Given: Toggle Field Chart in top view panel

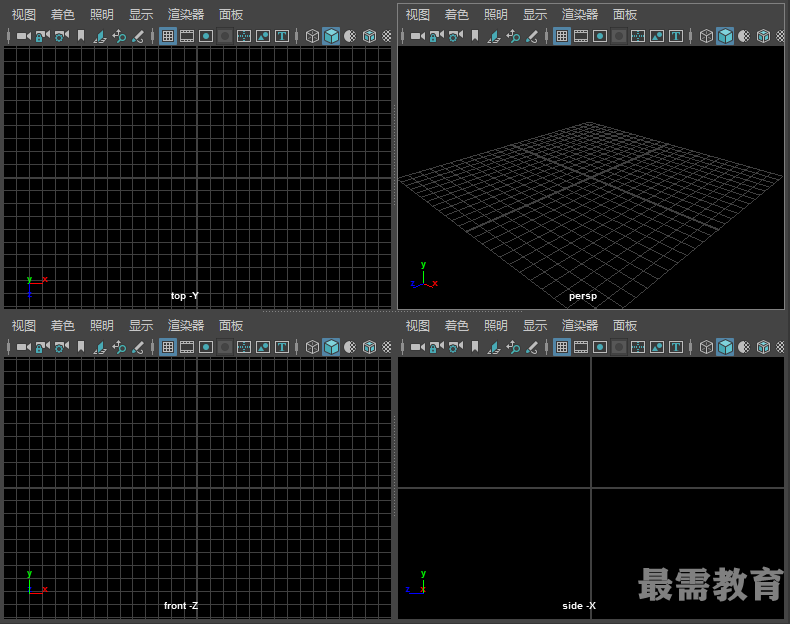Looking at the screenshot, I should (x=244, y=36).
